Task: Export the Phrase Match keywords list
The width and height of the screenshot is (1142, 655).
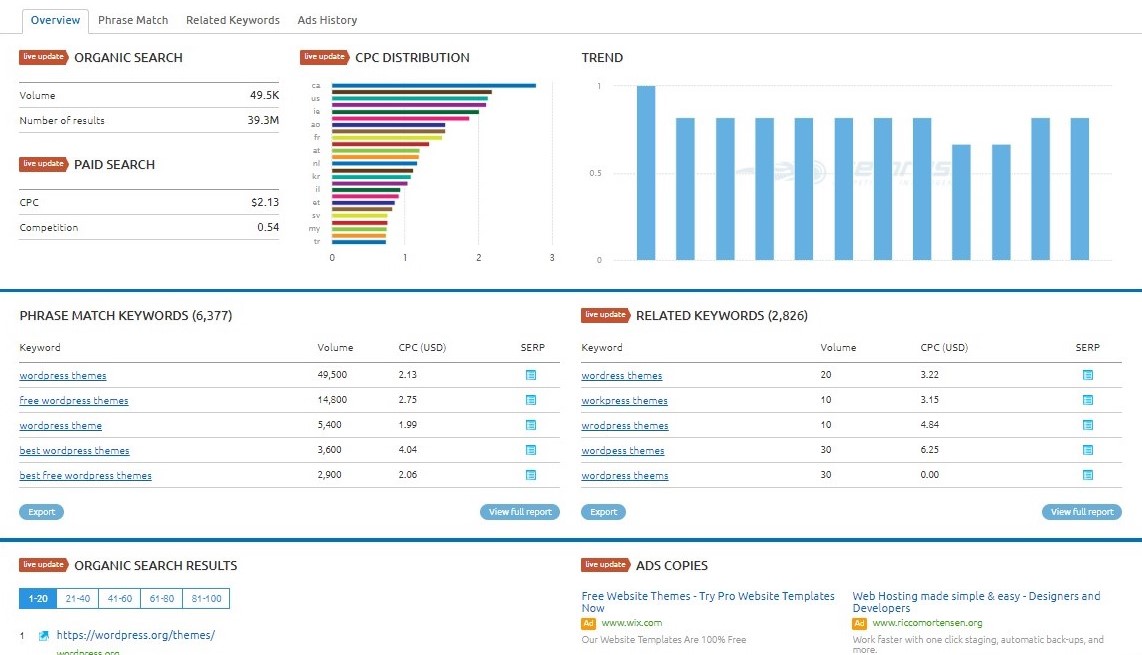Action: 41,511
